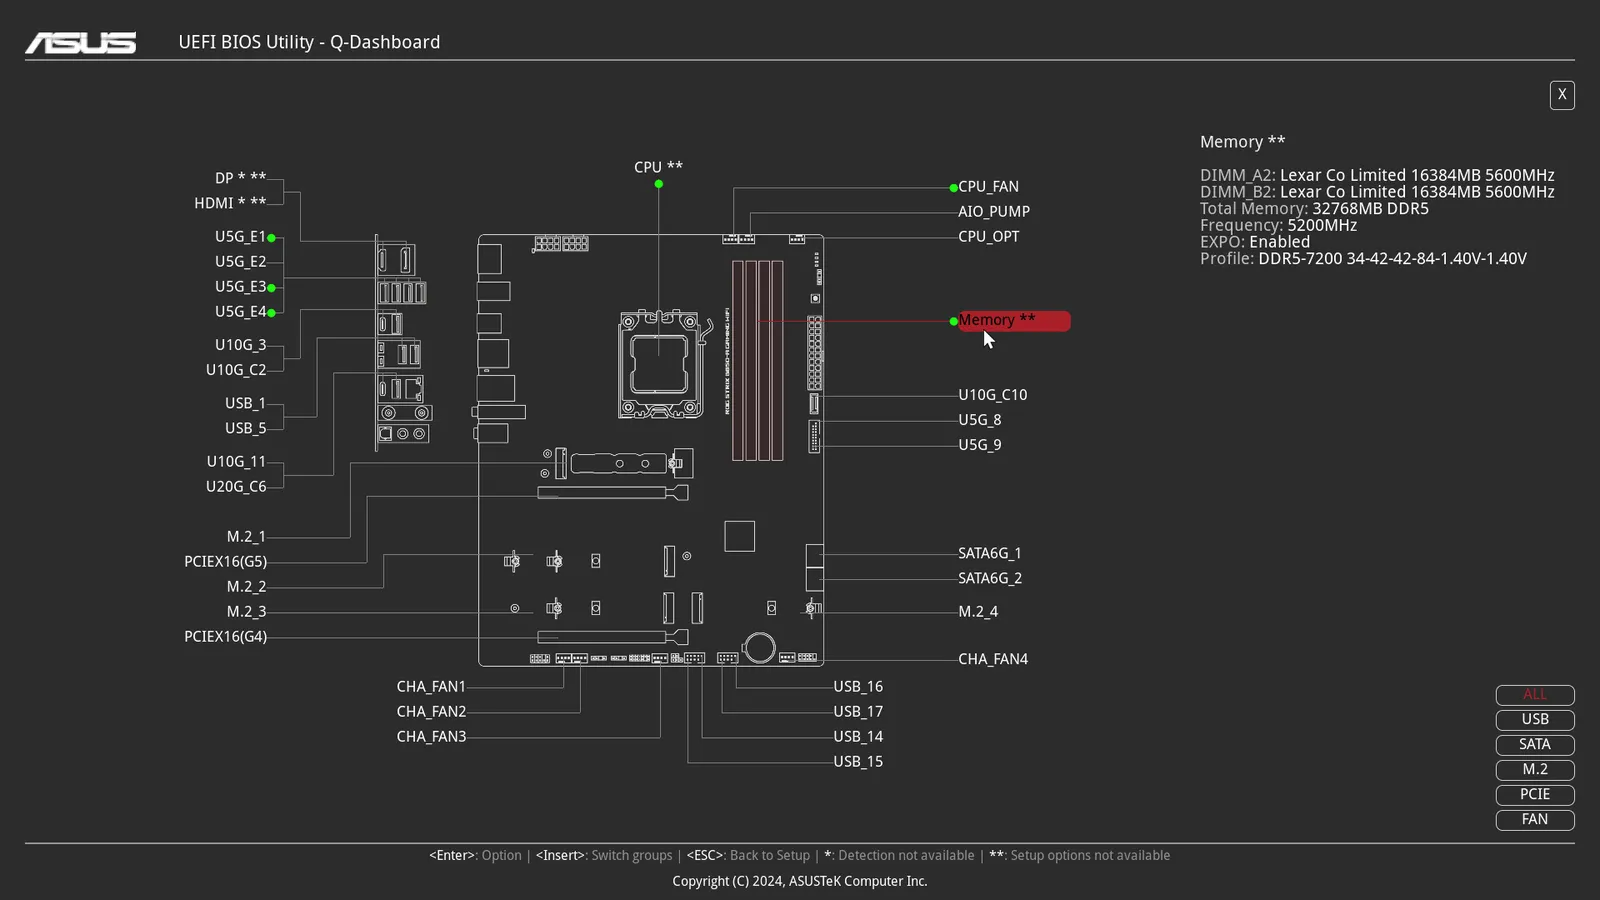Click the DIMM_A2 memory info line
Image resolution: width=1600 pixels, height=900 pixels.
click(1377, 175)
